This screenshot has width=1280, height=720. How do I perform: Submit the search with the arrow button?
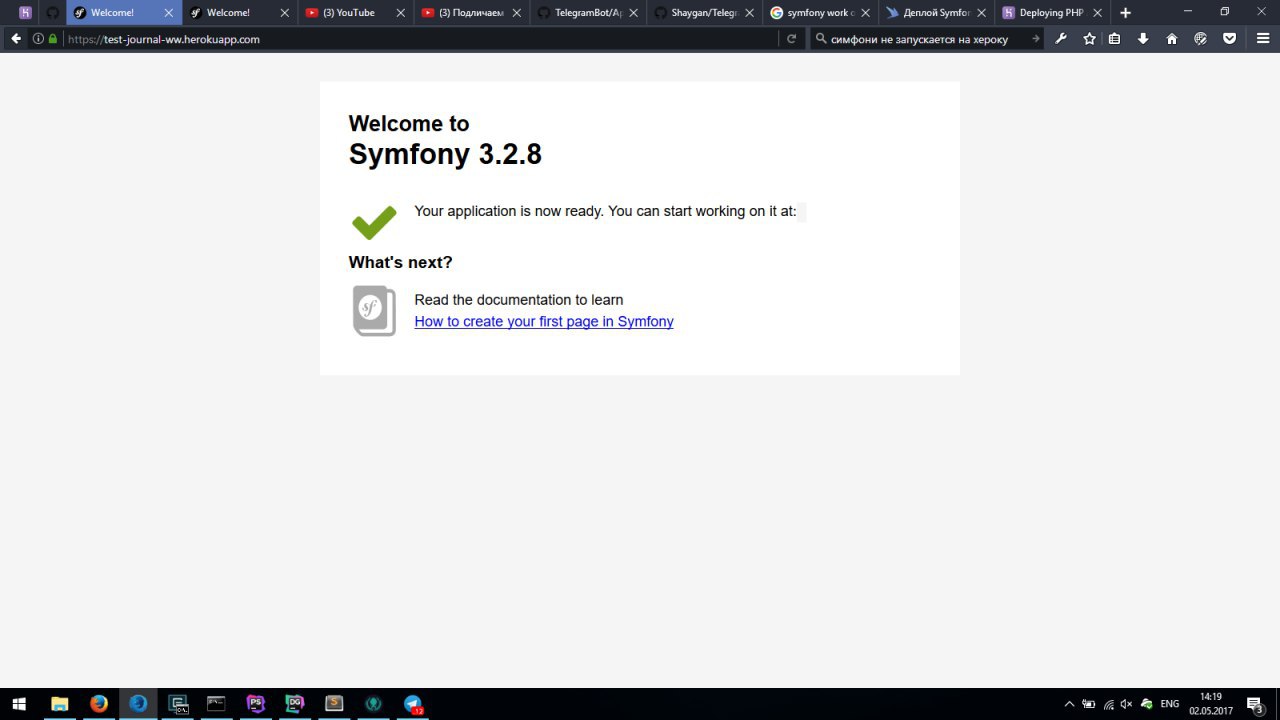(x=1035, y=39)
